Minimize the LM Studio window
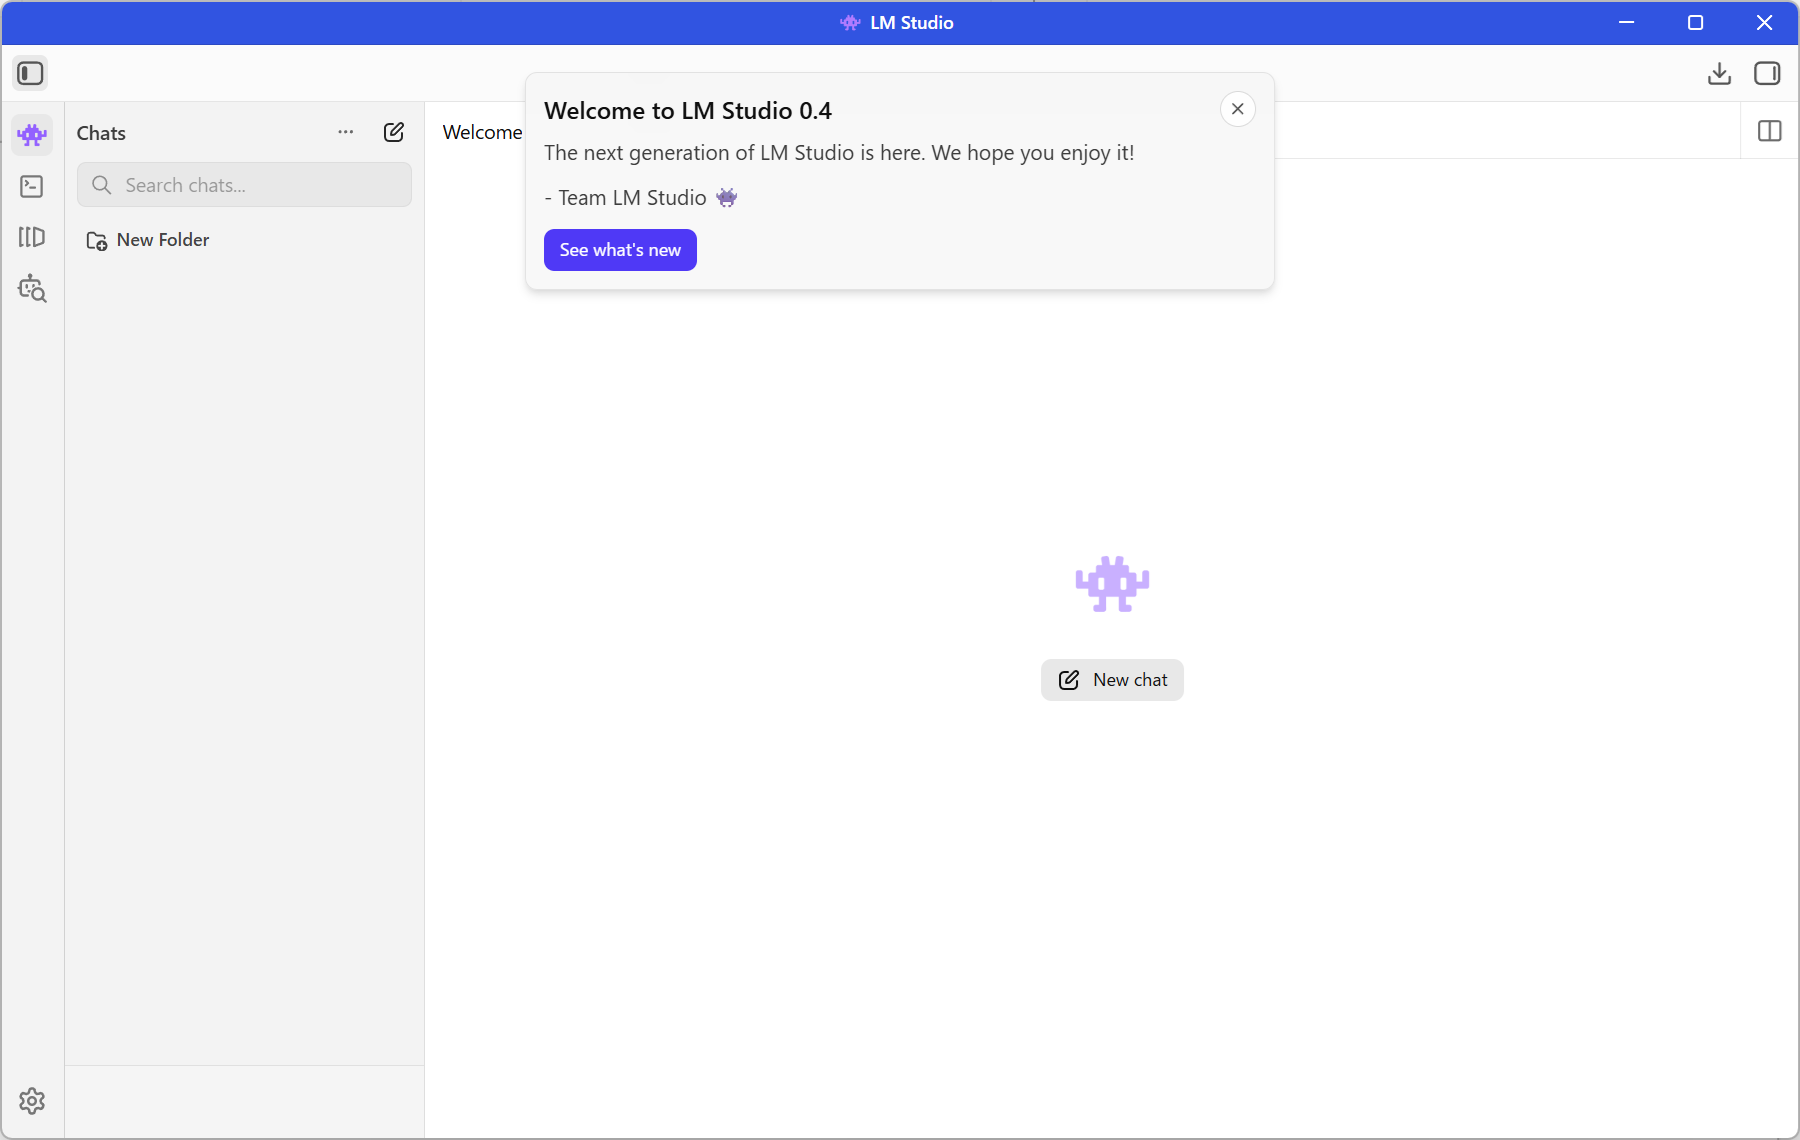Image resolution: width=1800 pixels, height=1140 pixels. (x=1626, y=22)
